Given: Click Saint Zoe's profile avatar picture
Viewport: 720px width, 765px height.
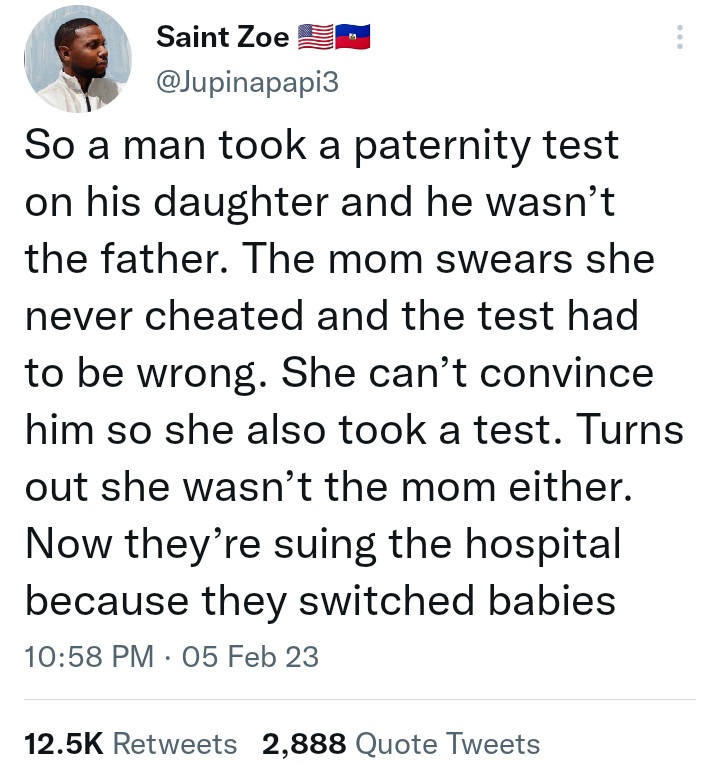Looking at the screenshot, I should (78, 63).
